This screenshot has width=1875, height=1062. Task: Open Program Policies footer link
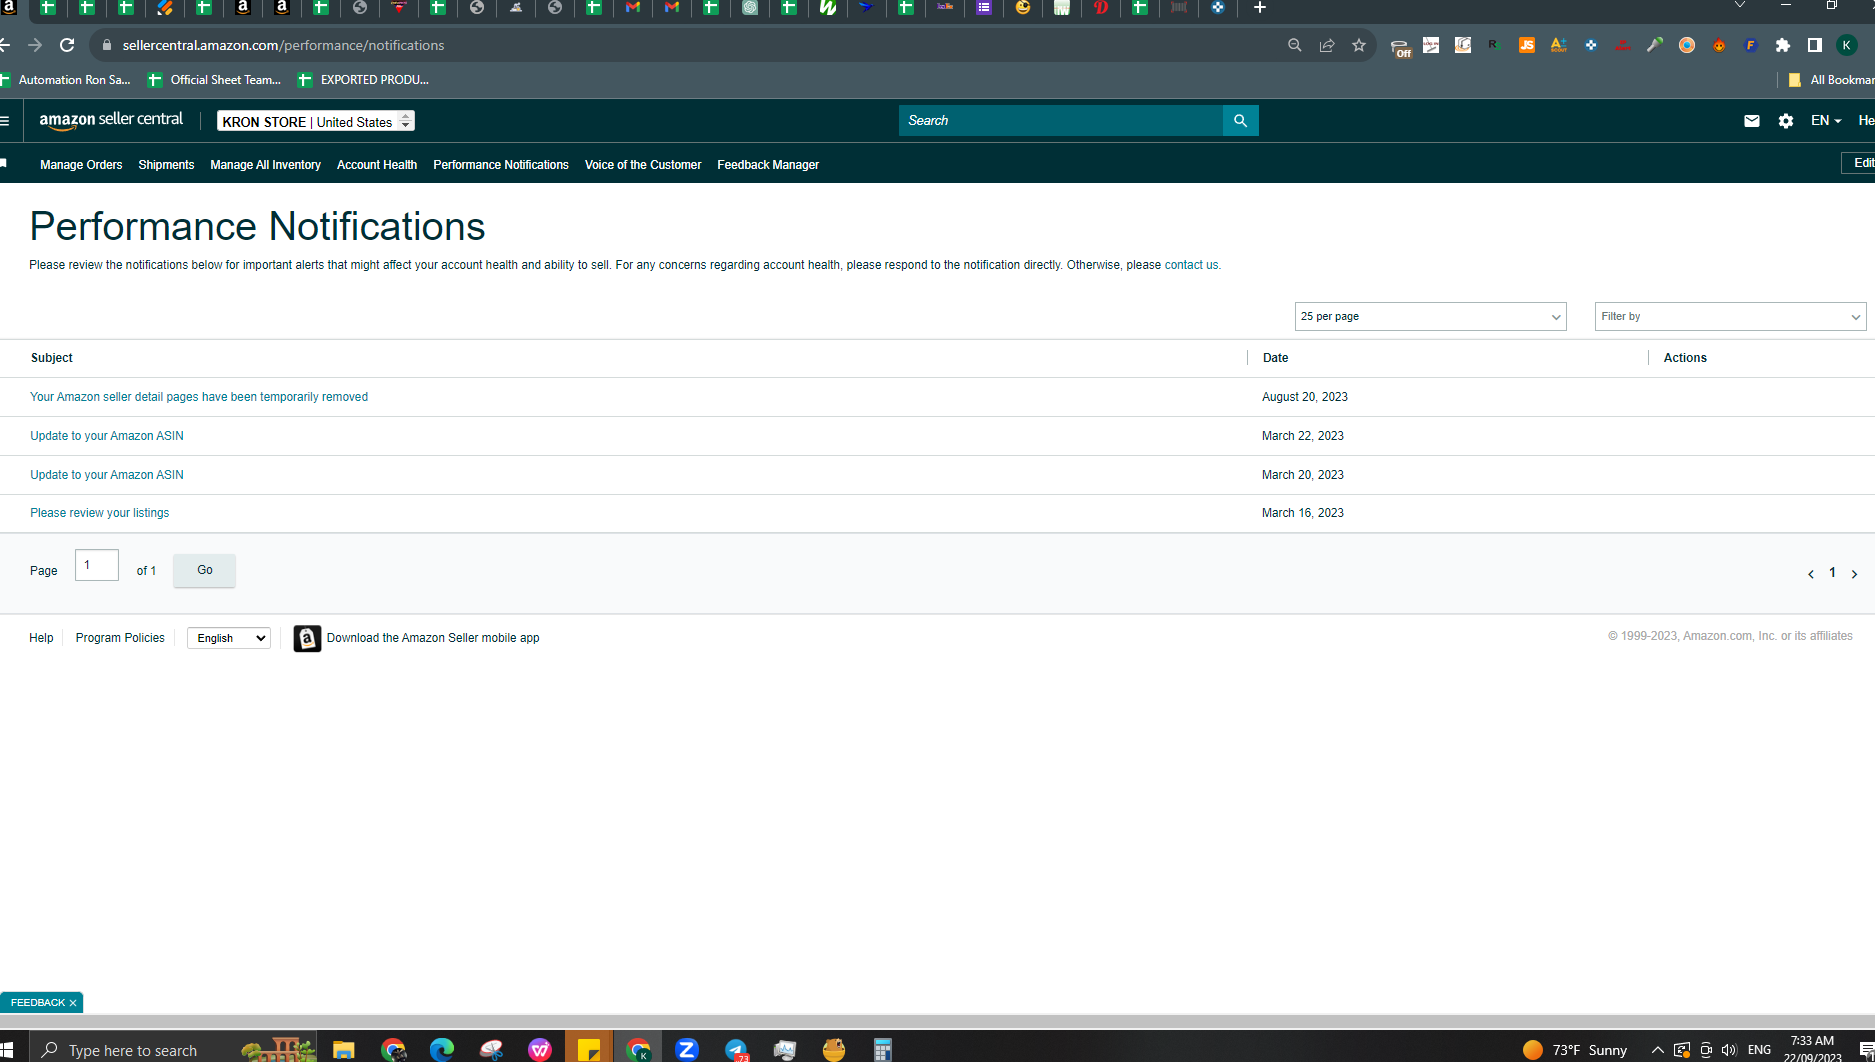tap(120, 638)
